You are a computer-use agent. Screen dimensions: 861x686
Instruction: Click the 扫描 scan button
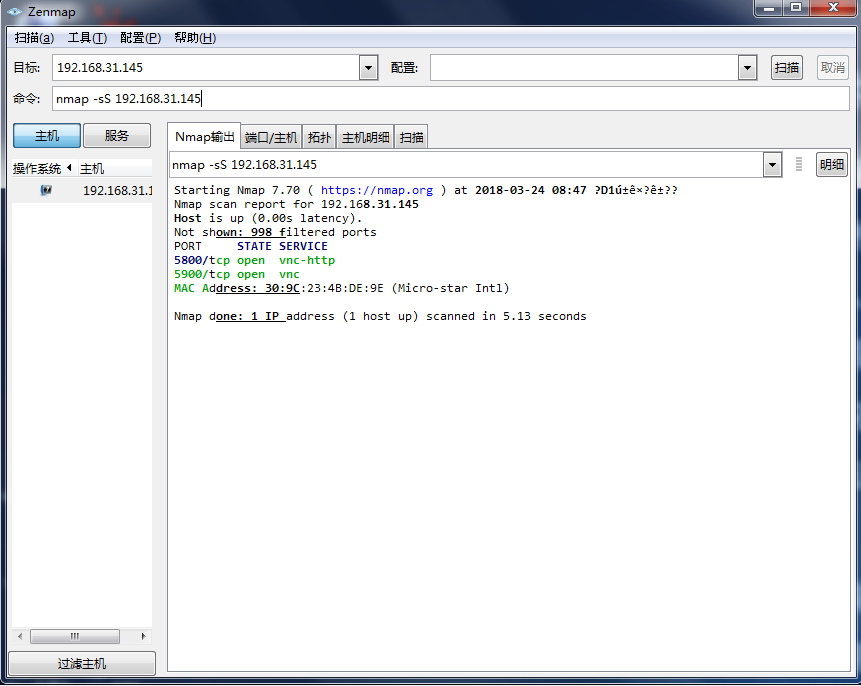coord(786,68)
